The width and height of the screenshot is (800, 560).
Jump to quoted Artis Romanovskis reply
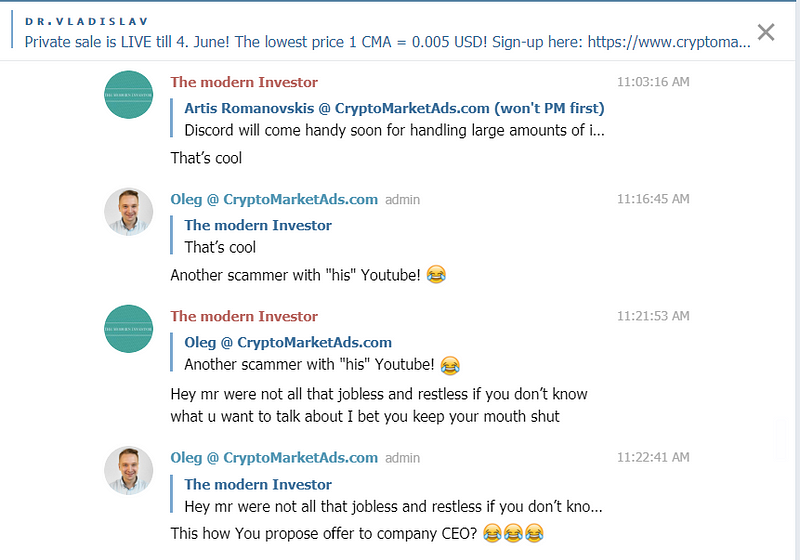[388, 119]
